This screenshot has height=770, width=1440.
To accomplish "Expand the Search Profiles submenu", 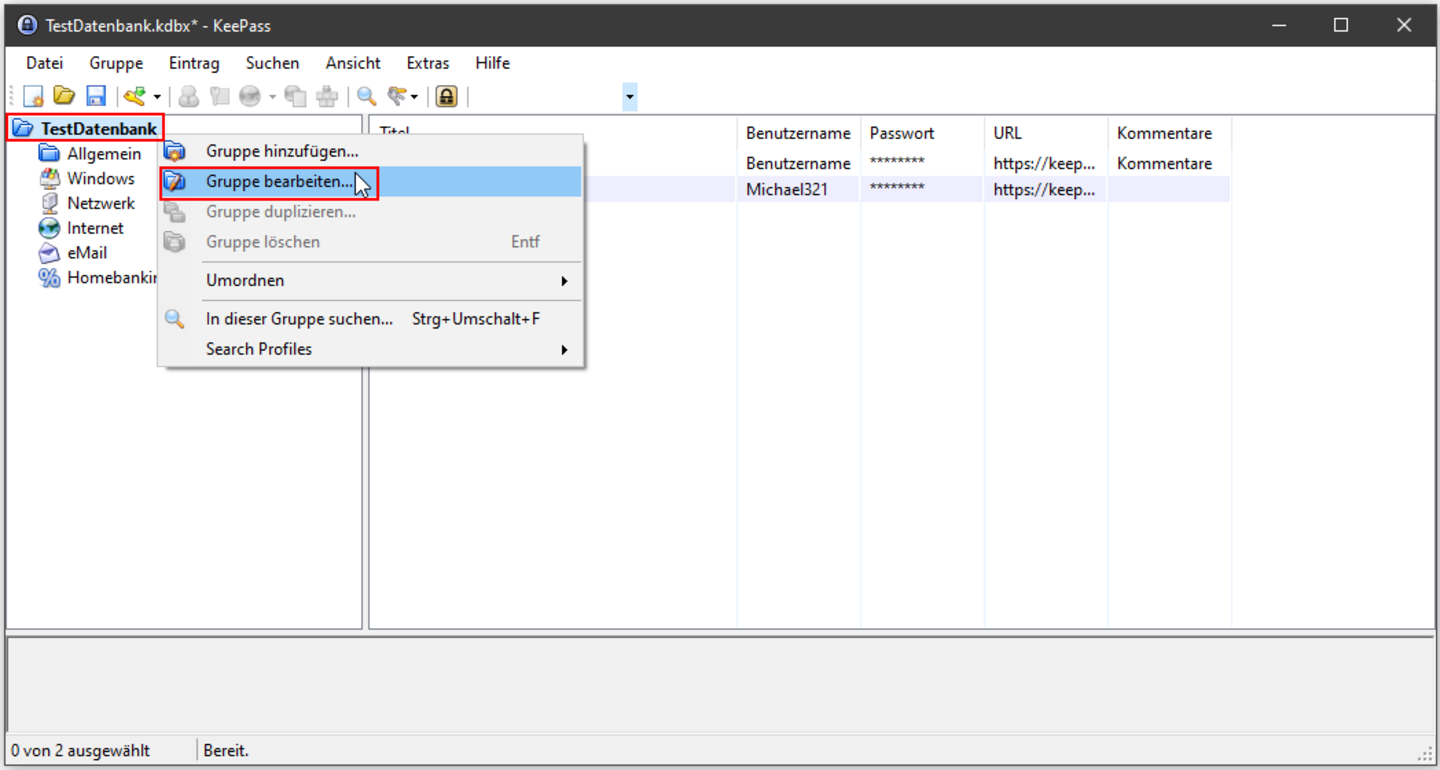I will point(370,349).
